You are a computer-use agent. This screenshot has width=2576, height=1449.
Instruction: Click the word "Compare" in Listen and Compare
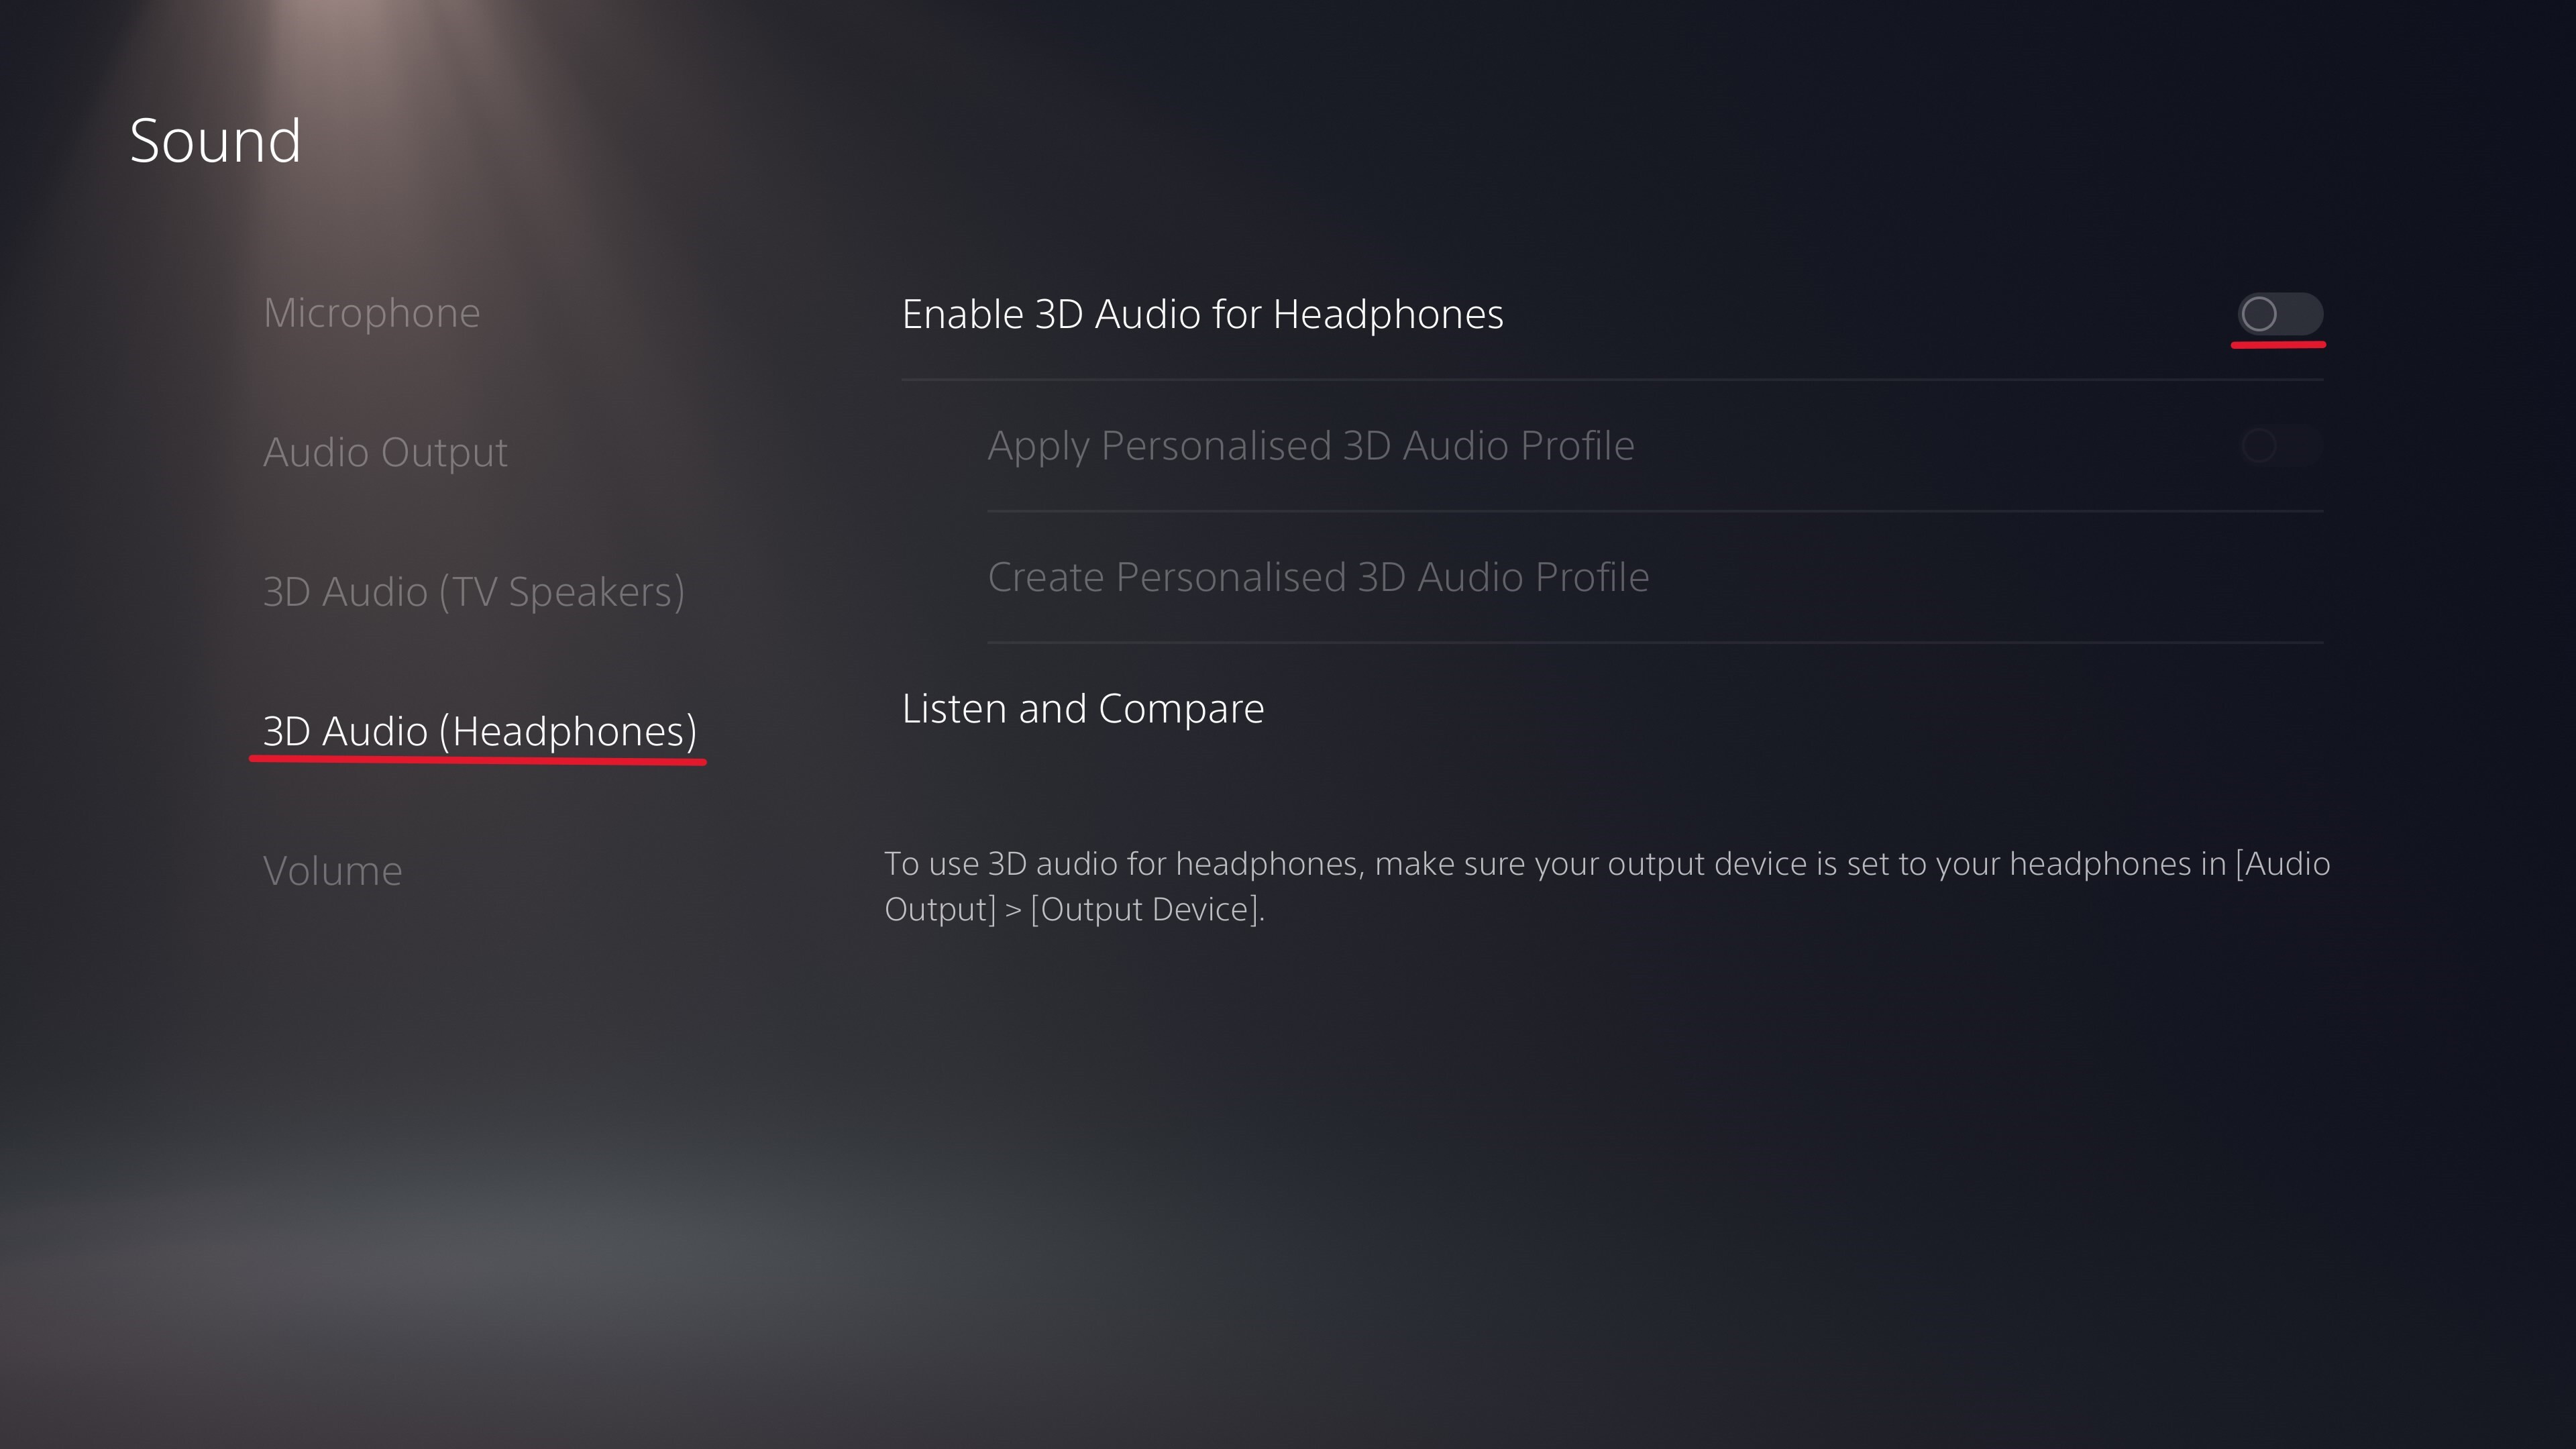pos(1181,709)
